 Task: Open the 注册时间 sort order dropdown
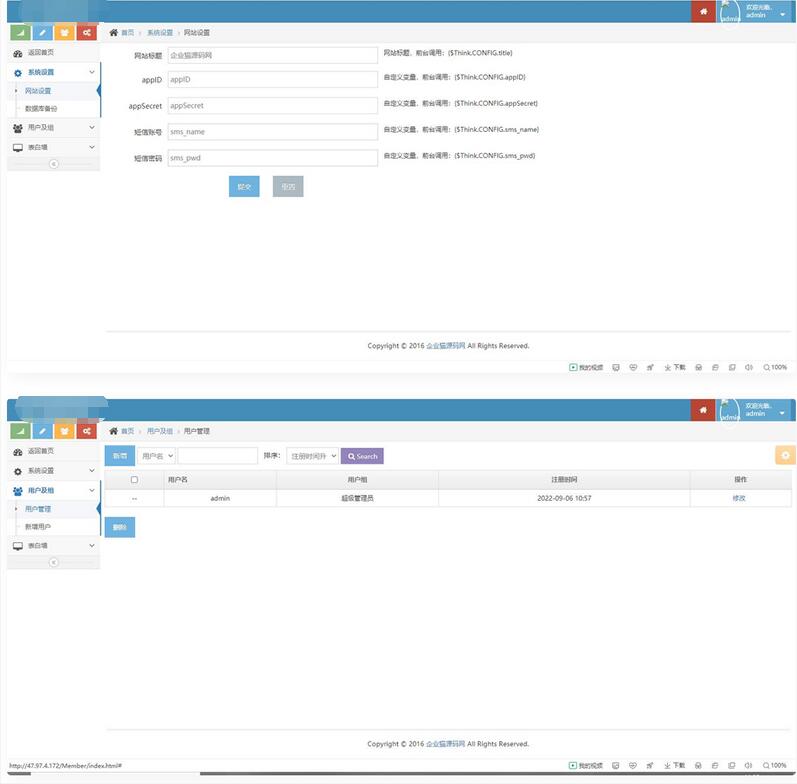click(312, 456)
